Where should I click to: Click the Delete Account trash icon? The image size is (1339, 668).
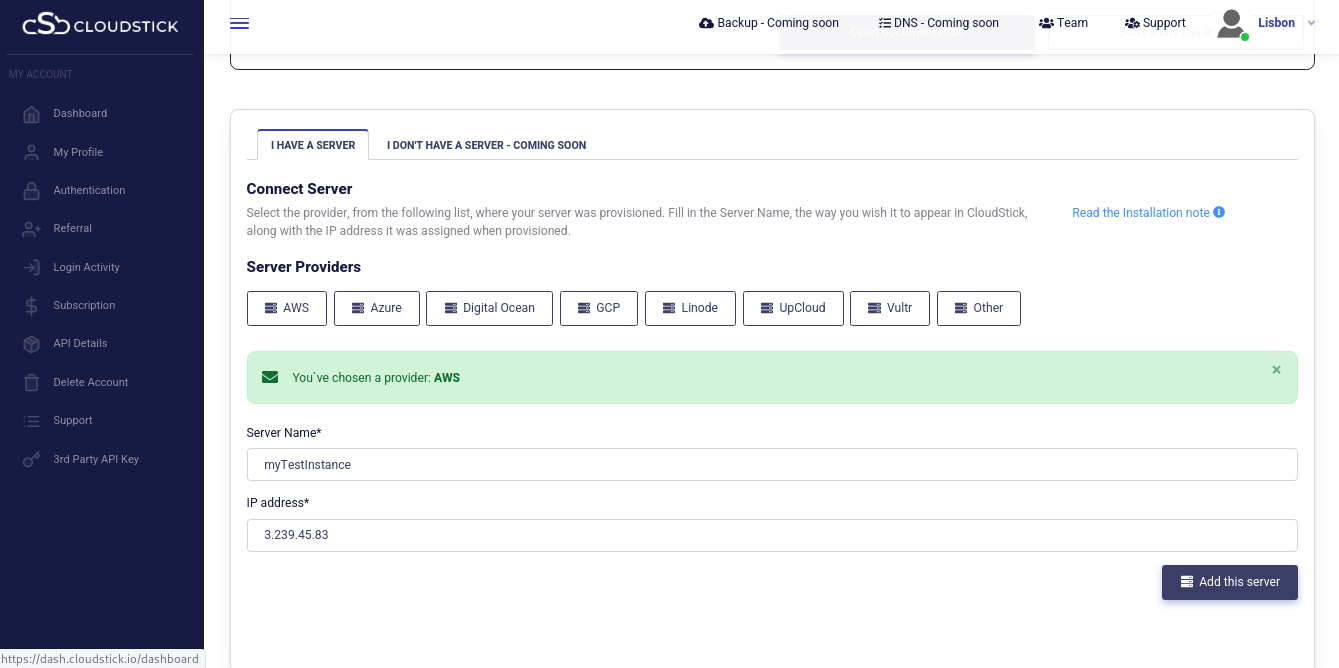coord(32,383)
